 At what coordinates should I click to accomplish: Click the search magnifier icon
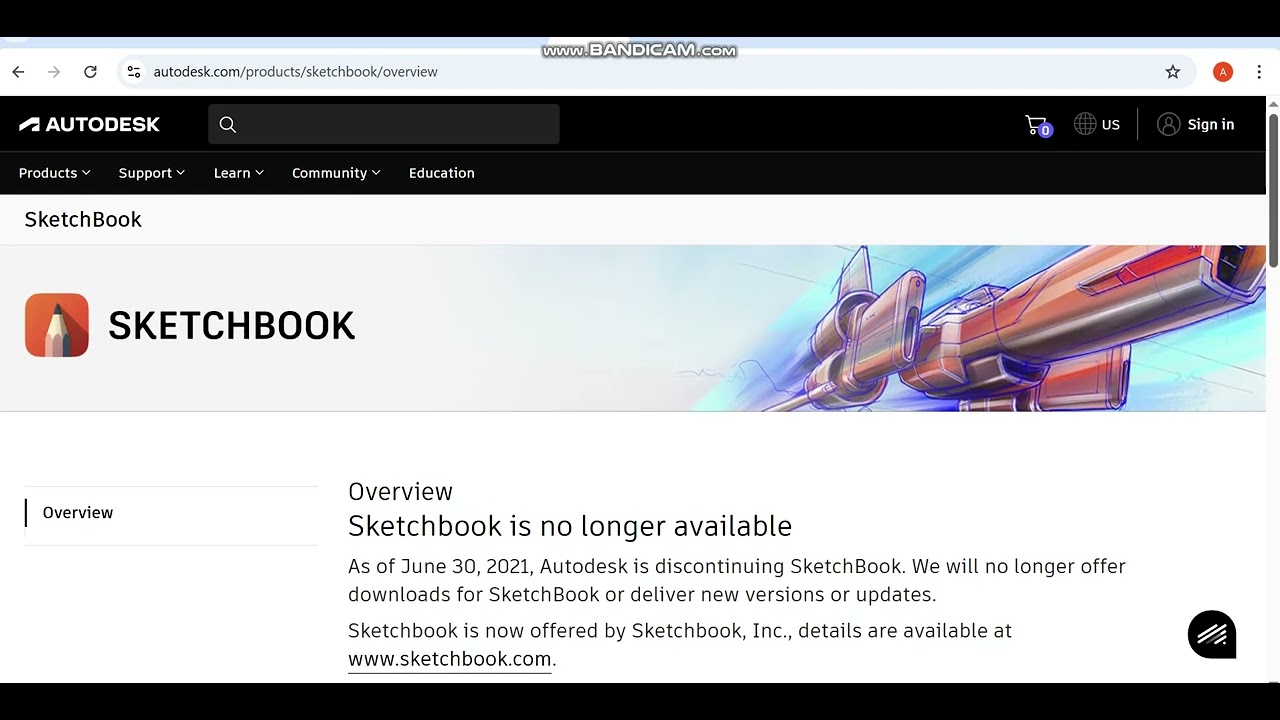(228, 124)
